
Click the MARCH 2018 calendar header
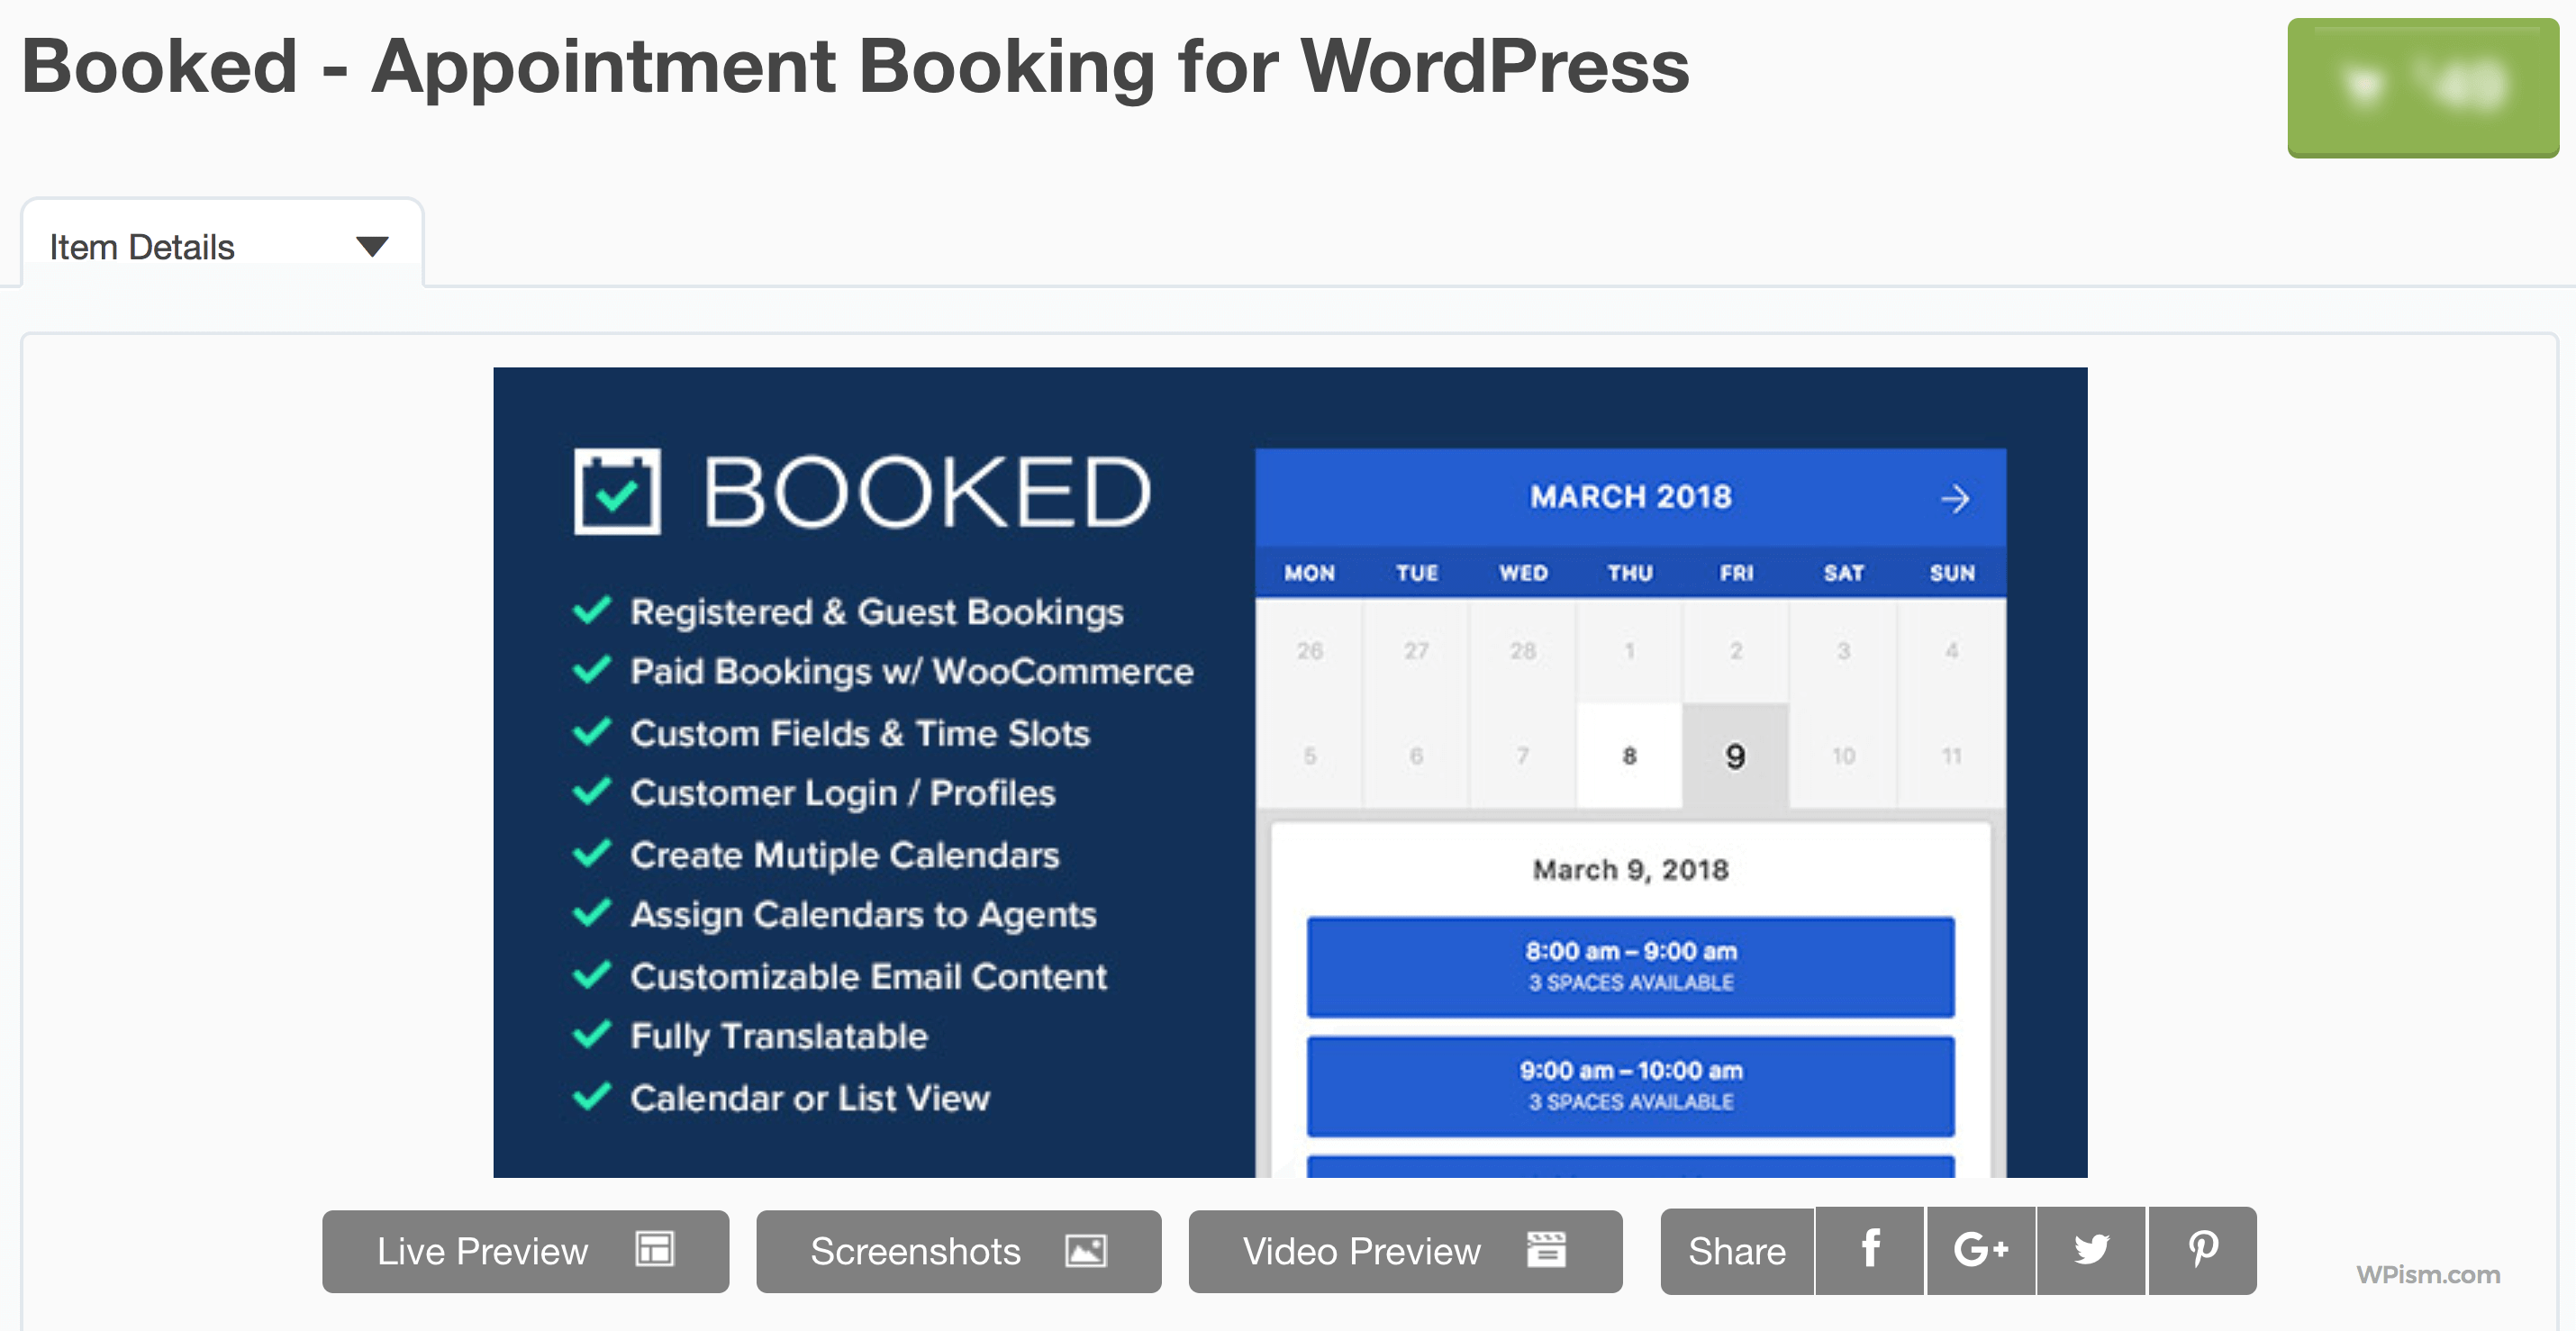(x=1631, y=497)
